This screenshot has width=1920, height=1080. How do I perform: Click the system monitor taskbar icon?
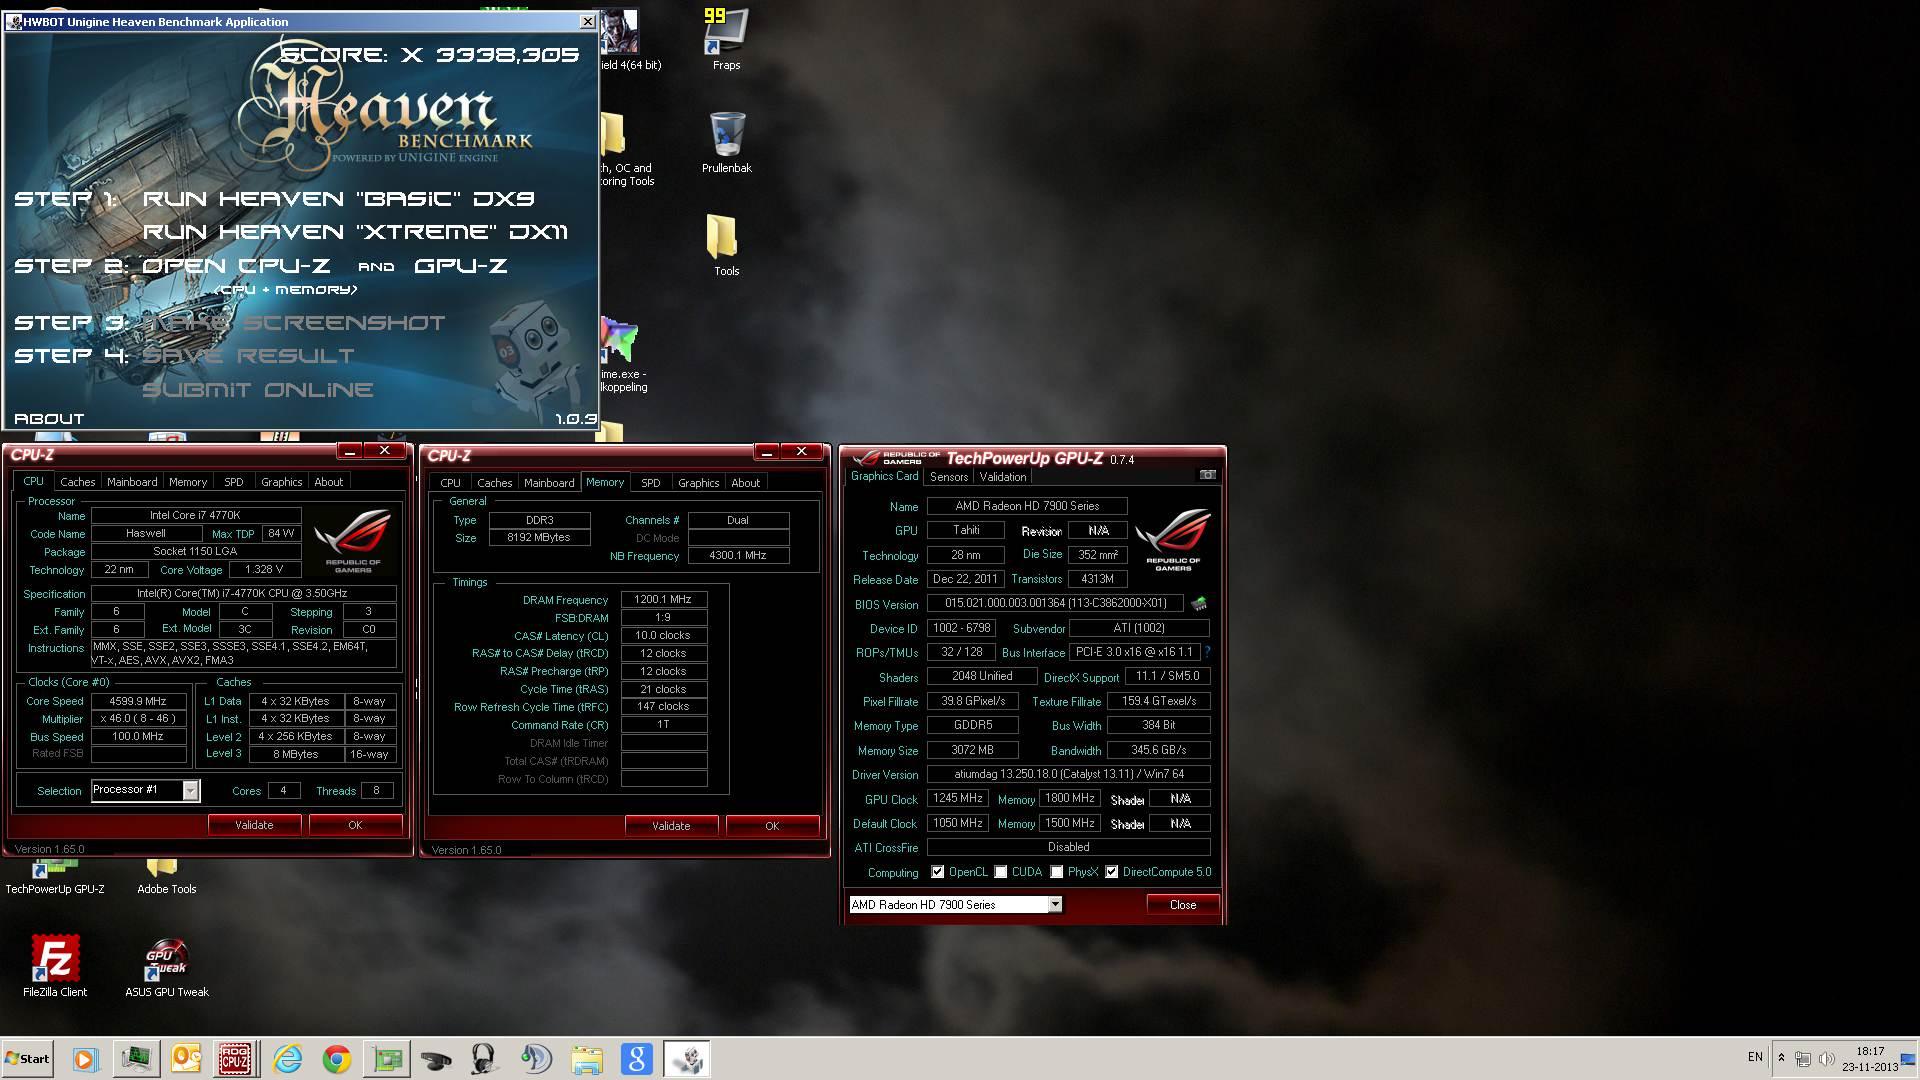pyautogui.click(x=136, y=1059)
